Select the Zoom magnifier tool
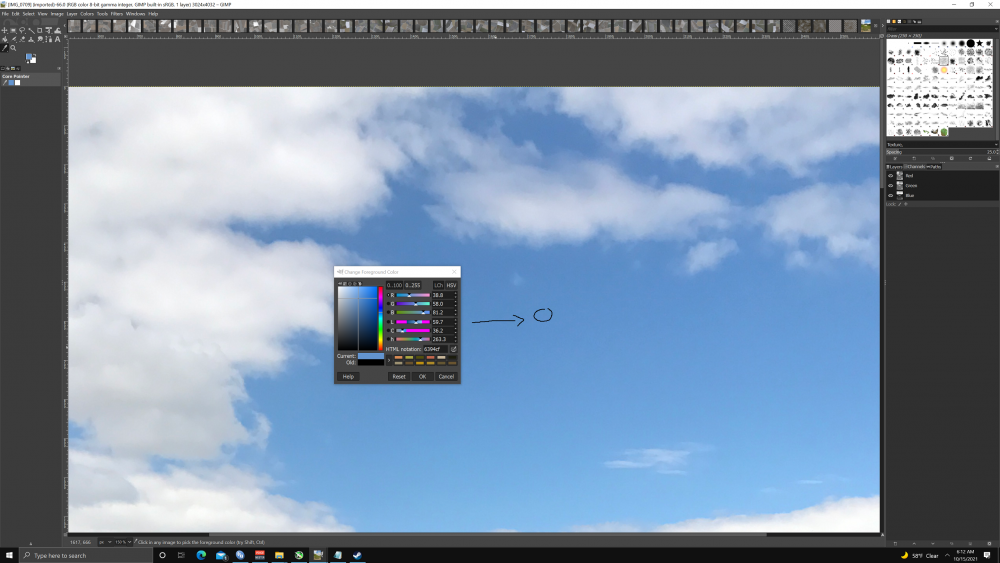The image size is (1000, 563). click(13, 48)
